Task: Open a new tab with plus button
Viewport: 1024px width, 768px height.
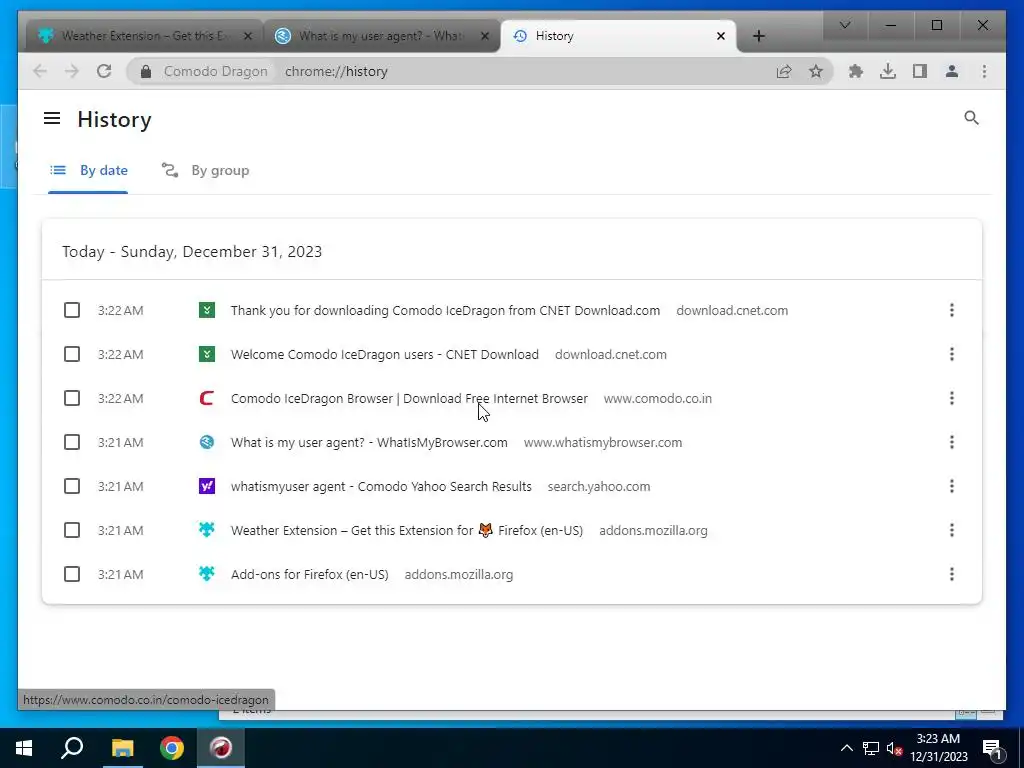Action: coord(758,36)
